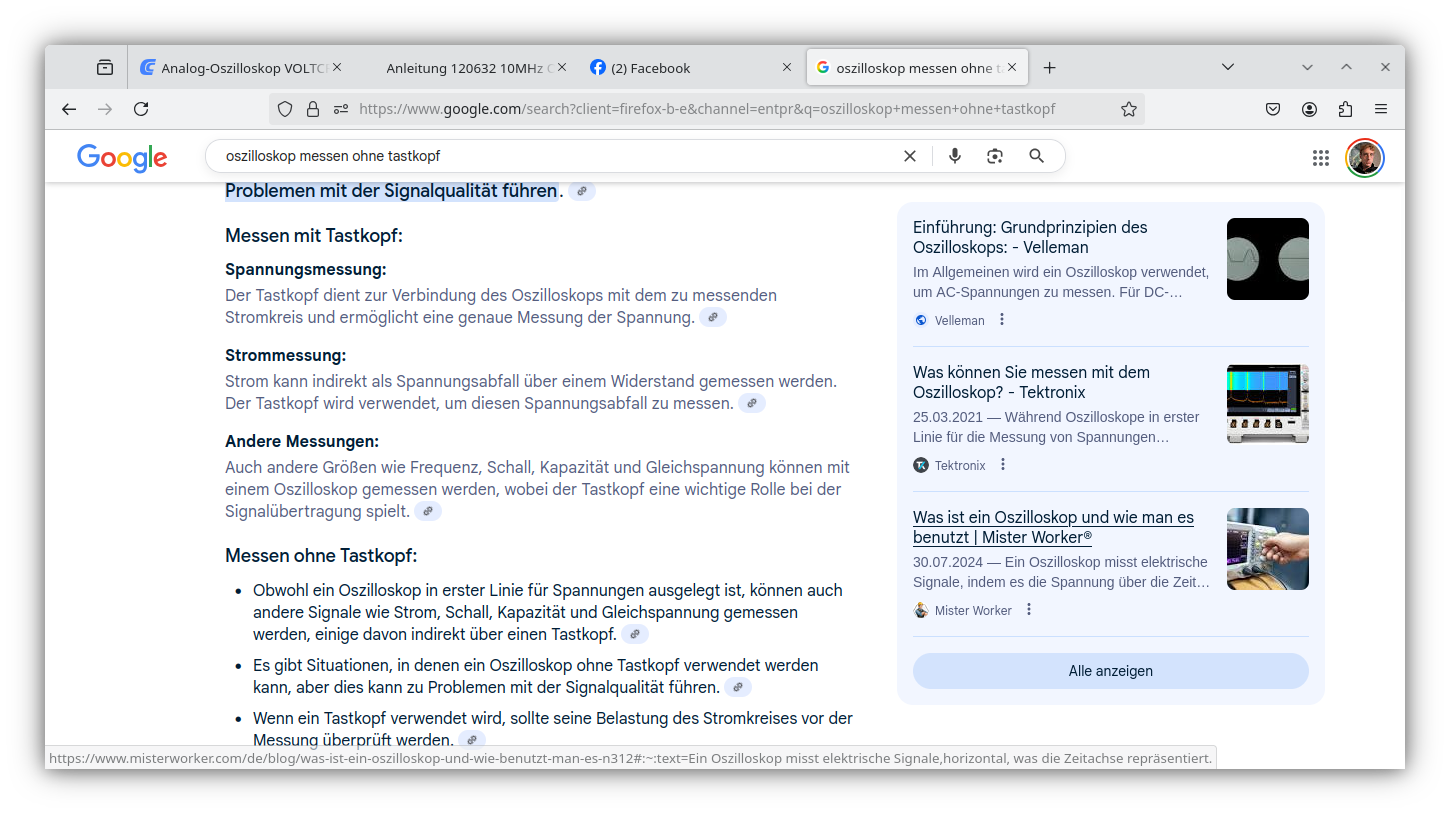
Task: Clear the search query with the X icon
Action: click(910, 156)
